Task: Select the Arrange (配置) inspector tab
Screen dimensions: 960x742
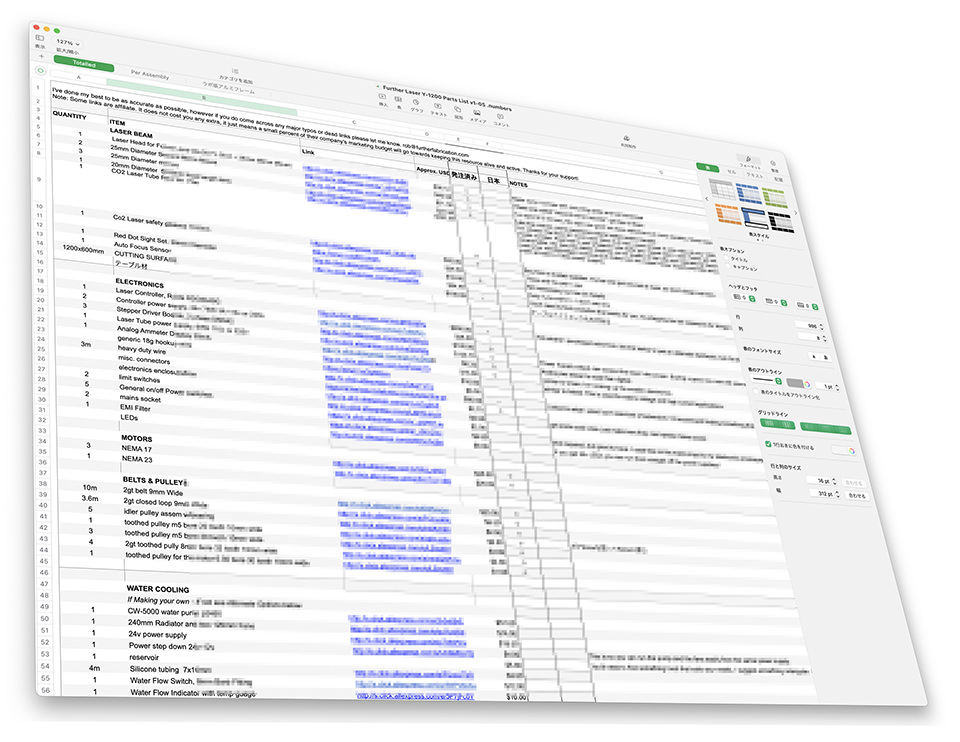Action: pos(778,180)
